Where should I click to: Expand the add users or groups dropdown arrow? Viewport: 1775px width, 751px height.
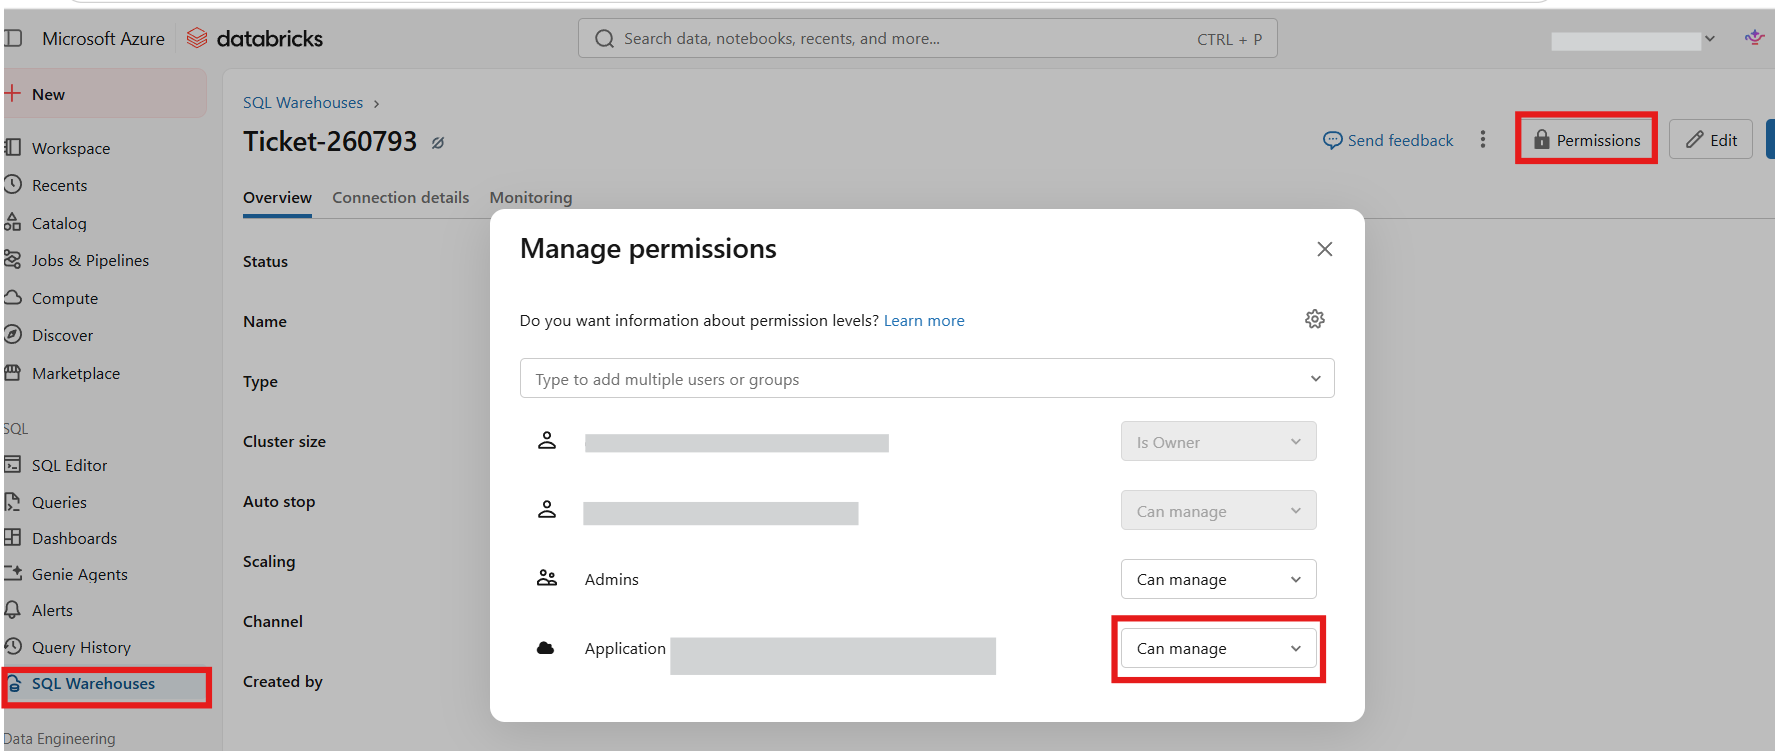point(1315,379)
